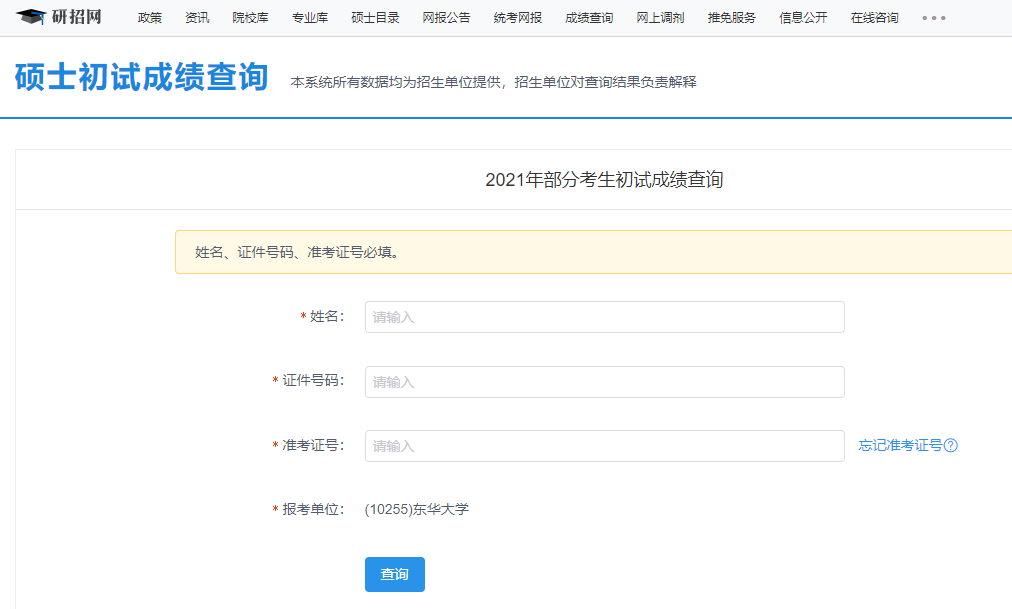The image size is (1012, 609).
Task: Navigate to 硕士目录 from the top menu
Action: click(x=375, y=17)
